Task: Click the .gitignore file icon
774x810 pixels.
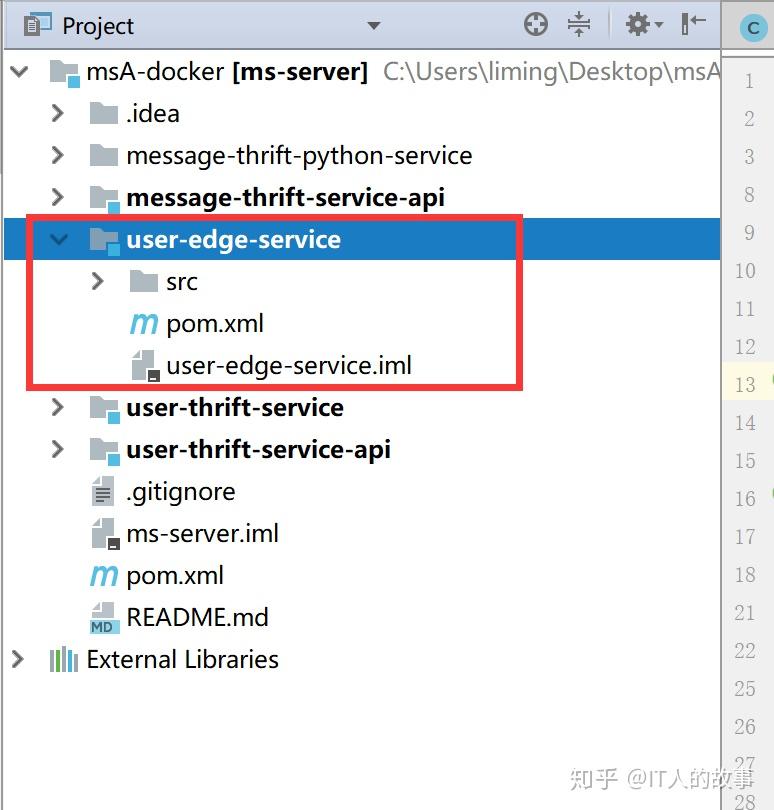Action: (x=103, y=491)
